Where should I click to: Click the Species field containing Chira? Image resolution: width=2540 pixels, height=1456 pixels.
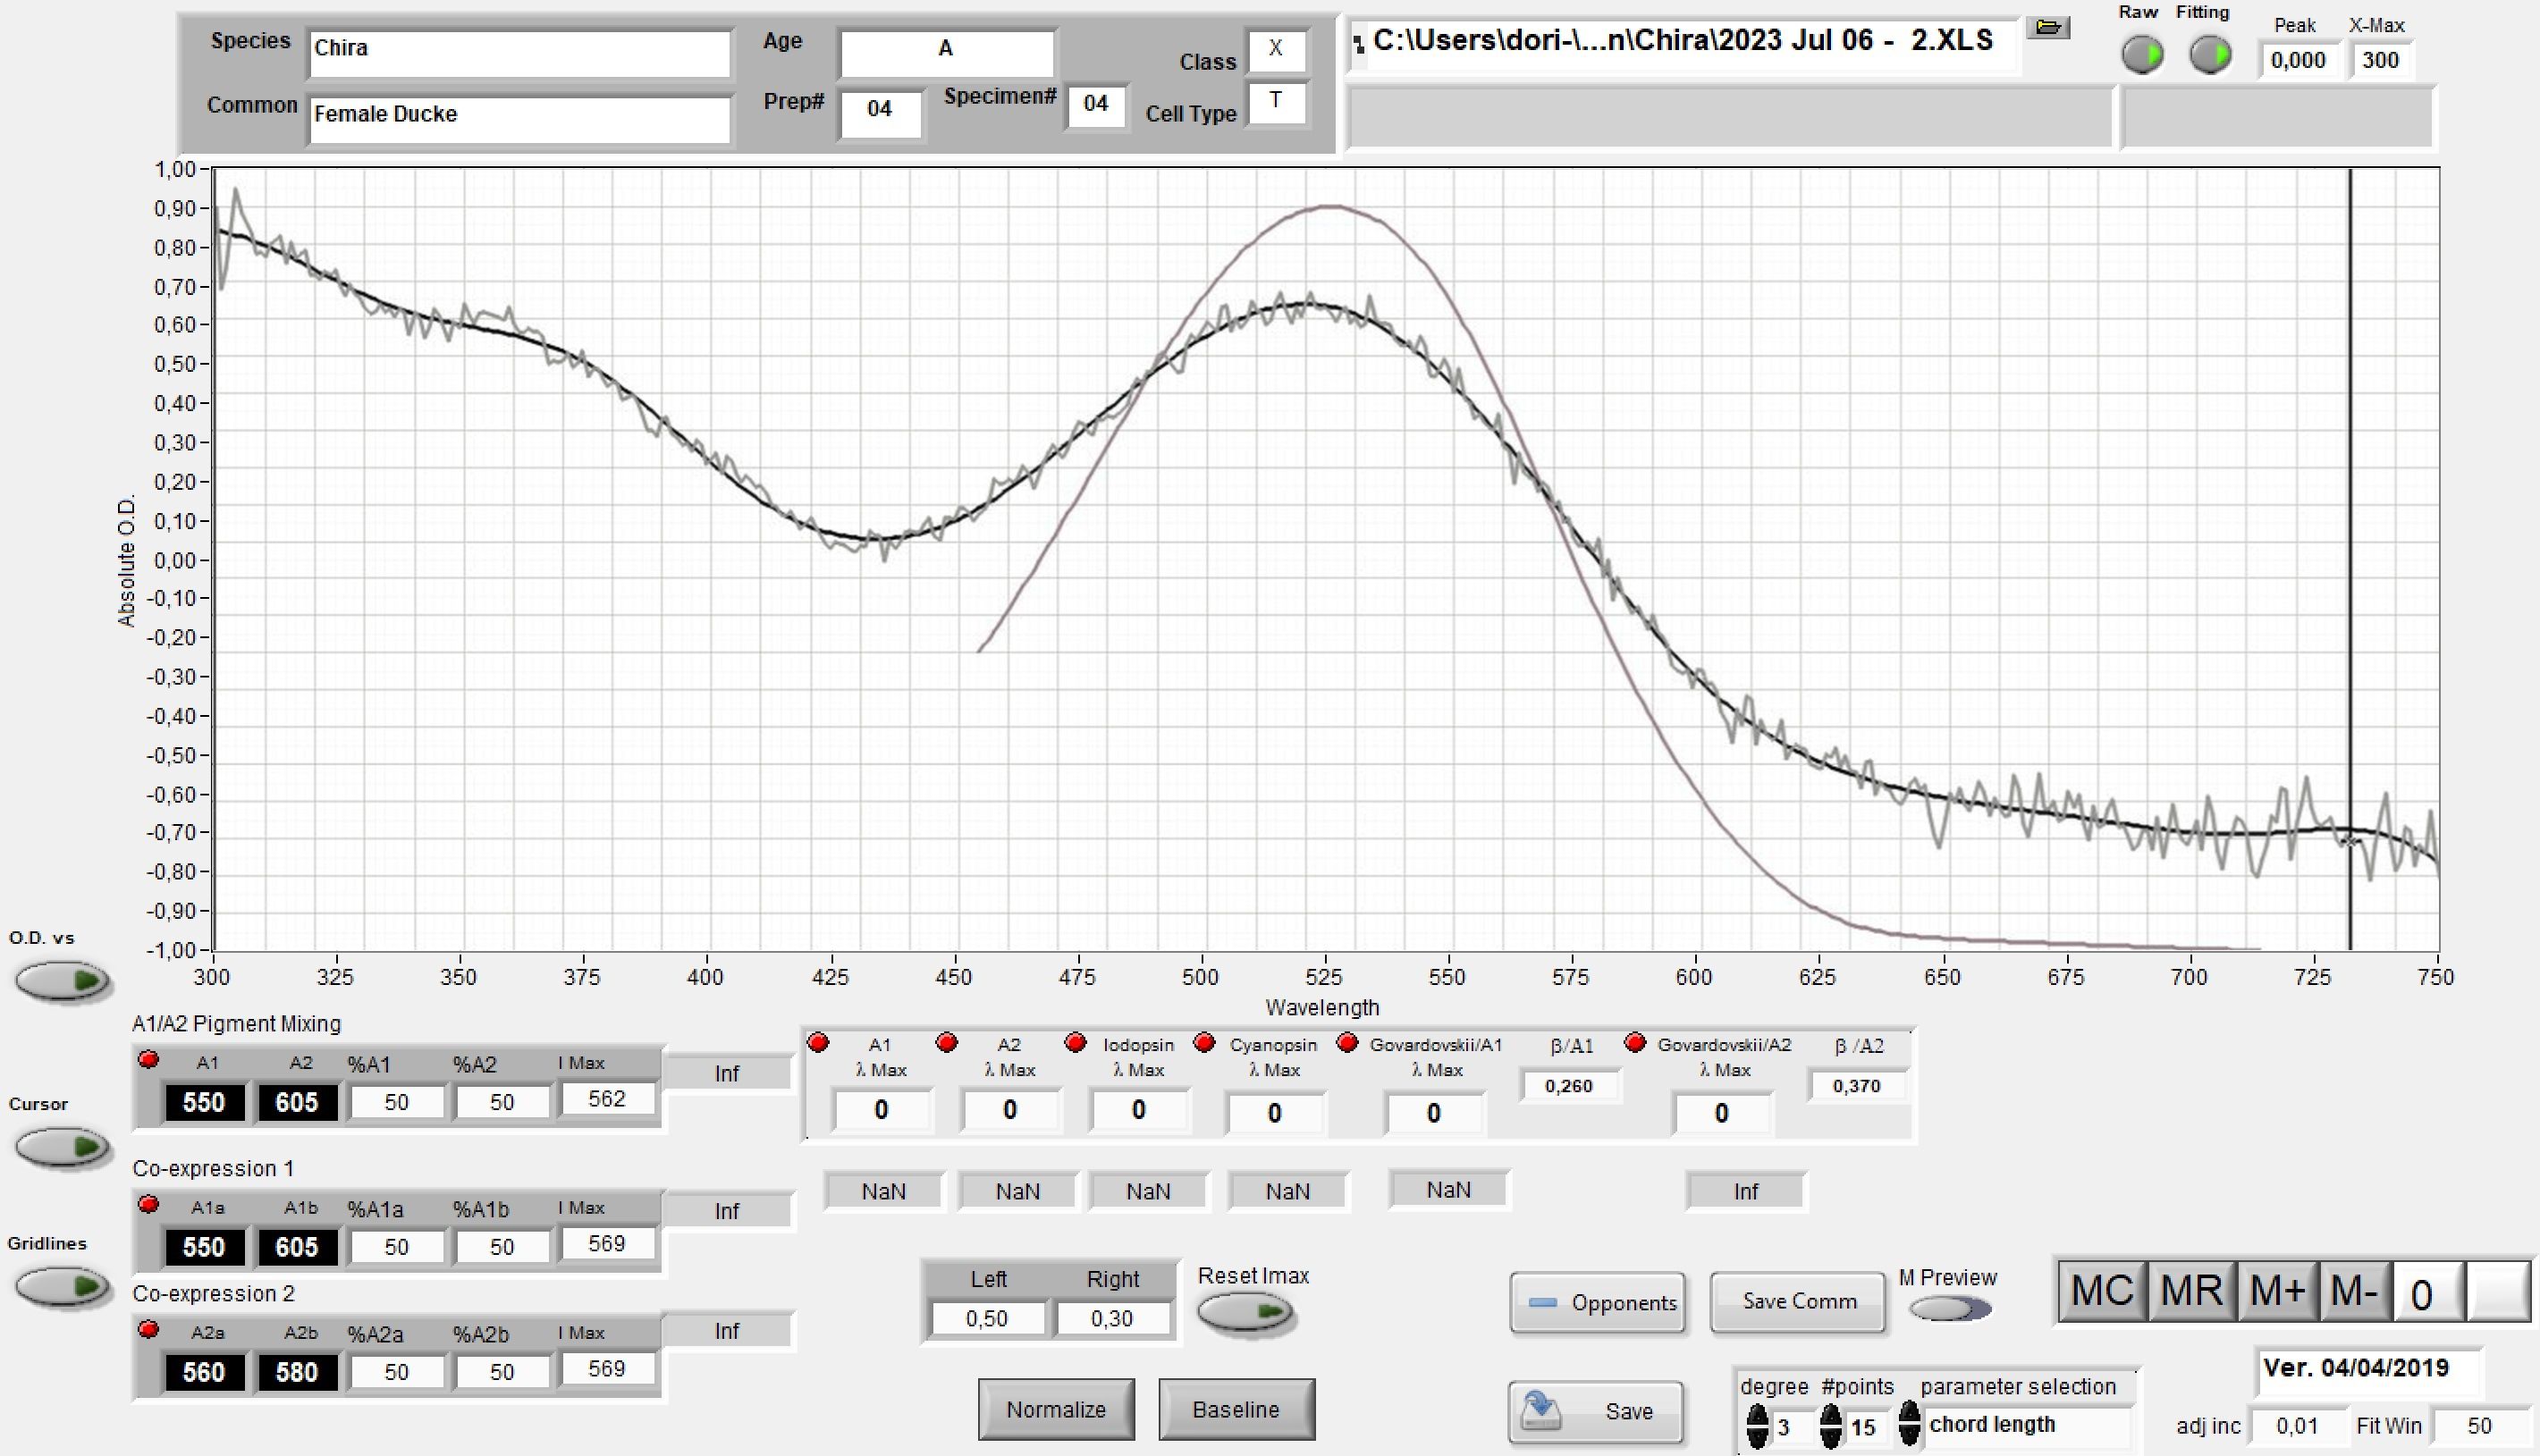pos(520,53)
